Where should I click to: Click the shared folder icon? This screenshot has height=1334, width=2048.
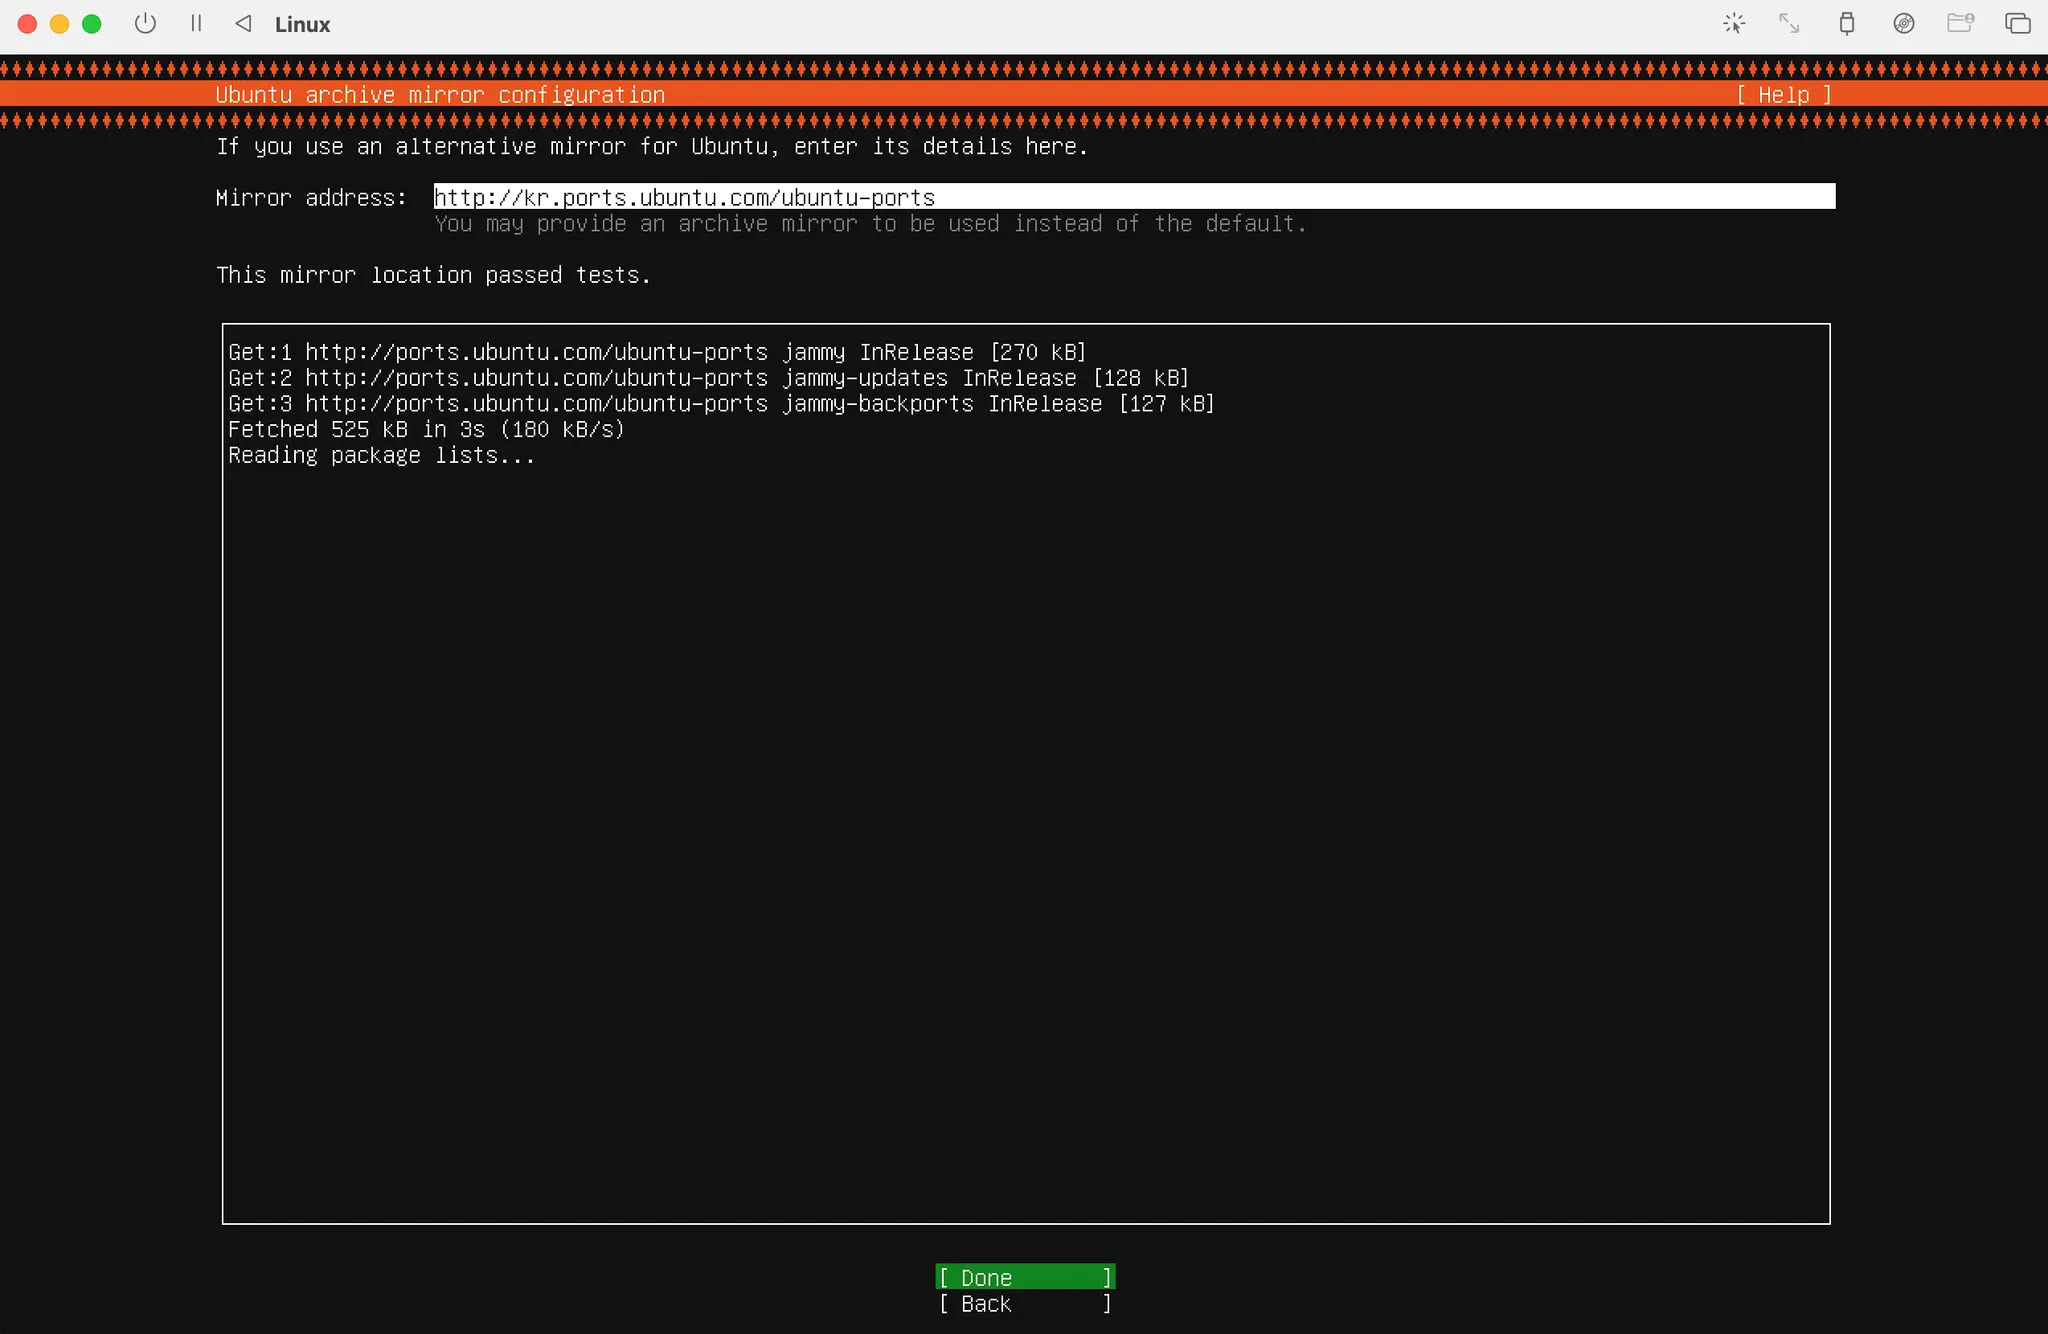coord(1960,23)
